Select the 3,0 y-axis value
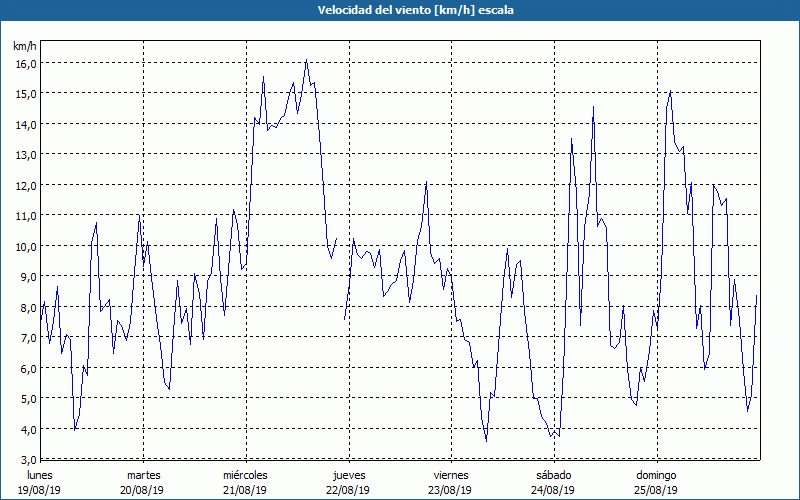Image resolution: width=800 pixels, height=500 pixels. click(x=28, y=459)
